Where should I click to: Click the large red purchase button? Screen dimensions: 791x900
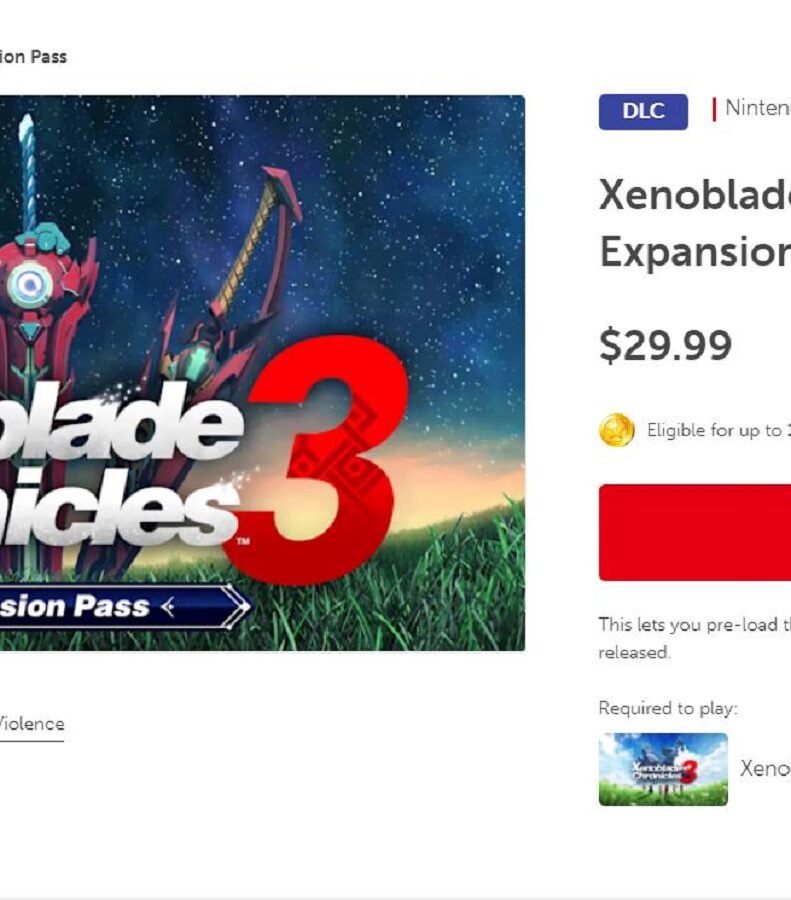point(695,532)
